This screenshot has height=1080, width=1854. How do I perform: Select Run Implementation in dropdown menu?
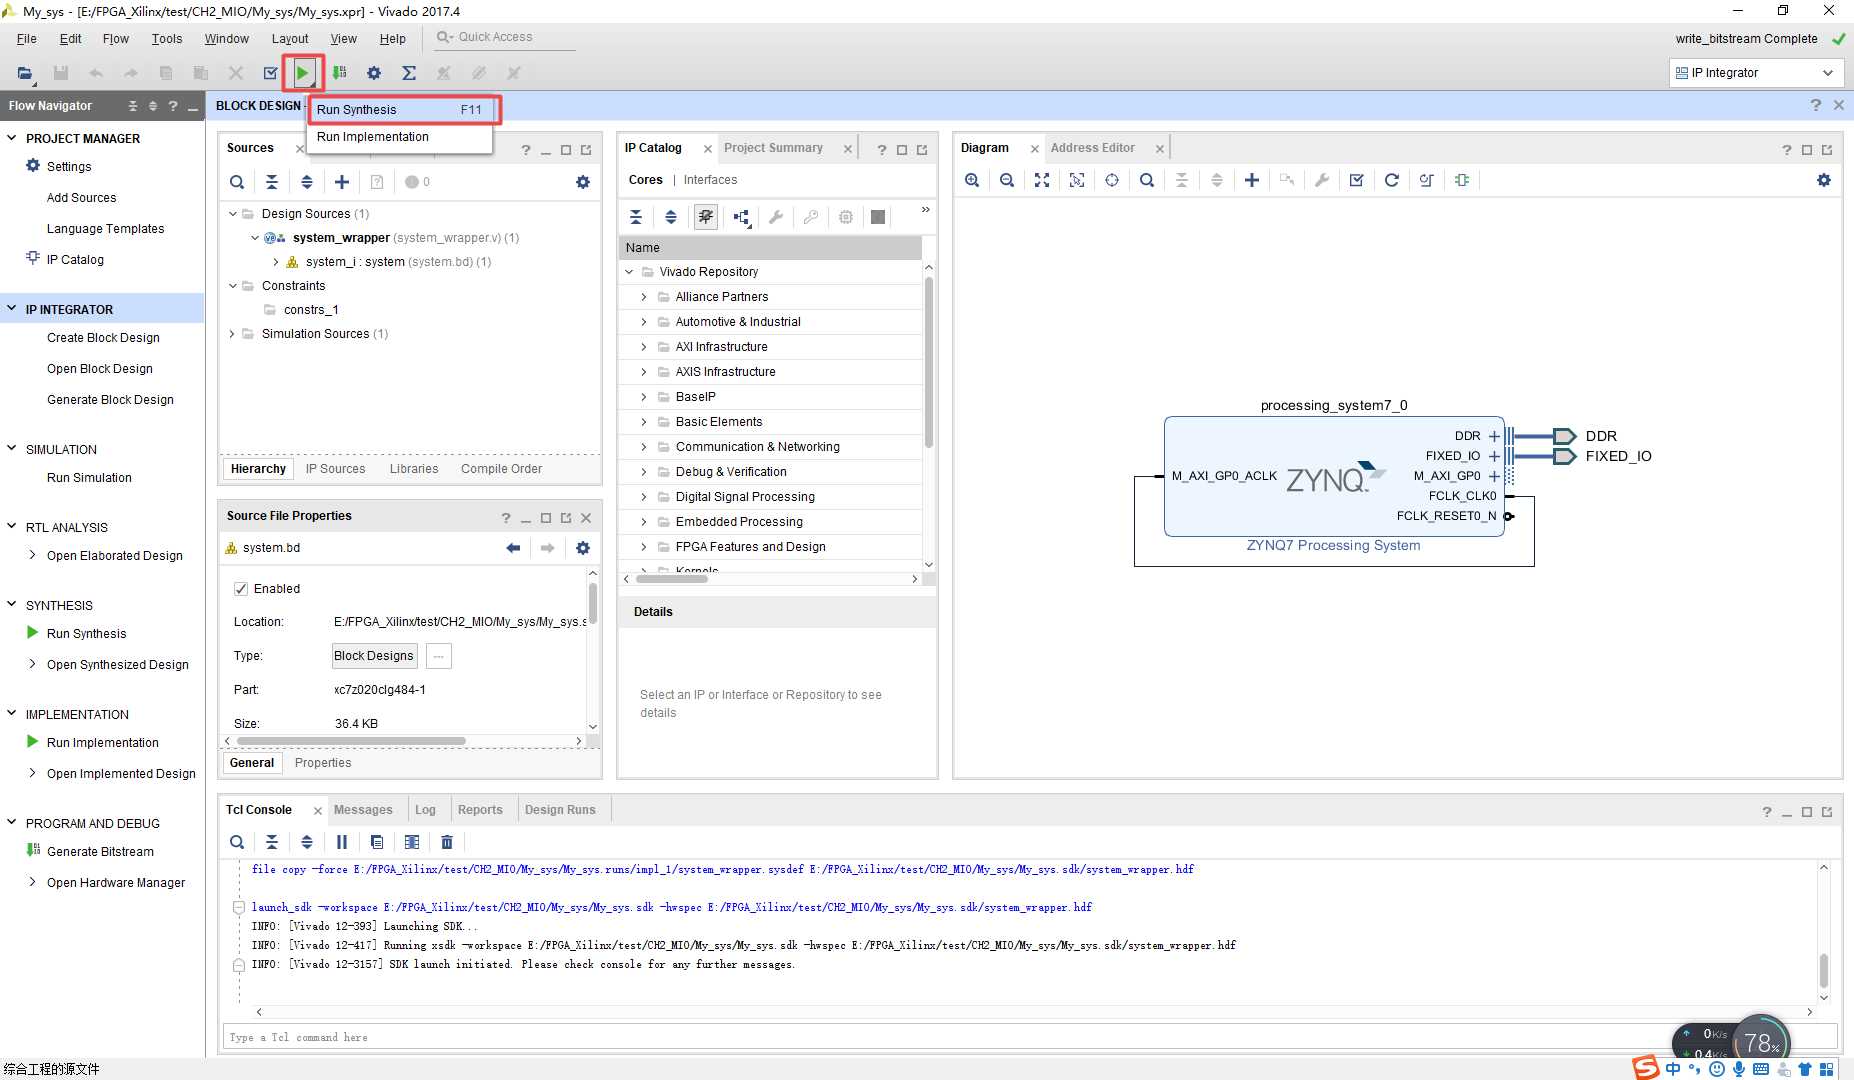[x=400, y=137]
